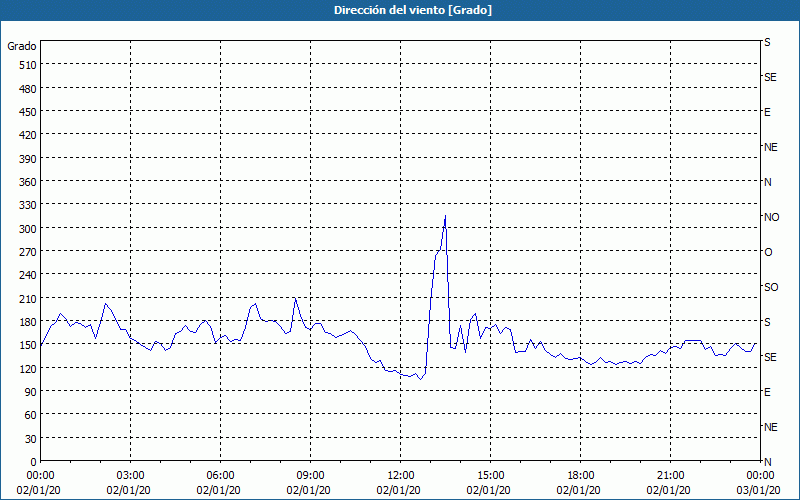
Task: Click the 120 degree axis label
Action: tap(28, 369)
